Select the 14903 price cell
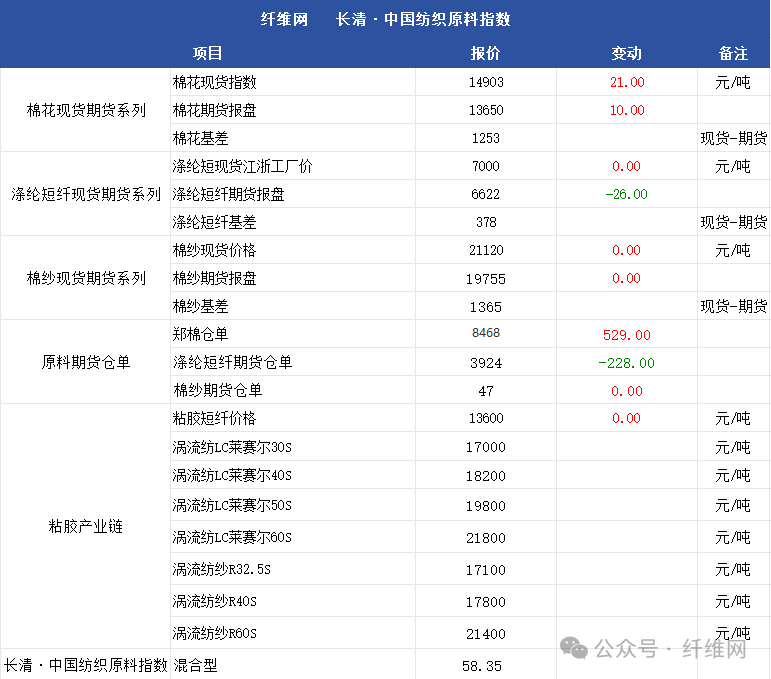Screen dimensions: 771x679 coord(485,82)
